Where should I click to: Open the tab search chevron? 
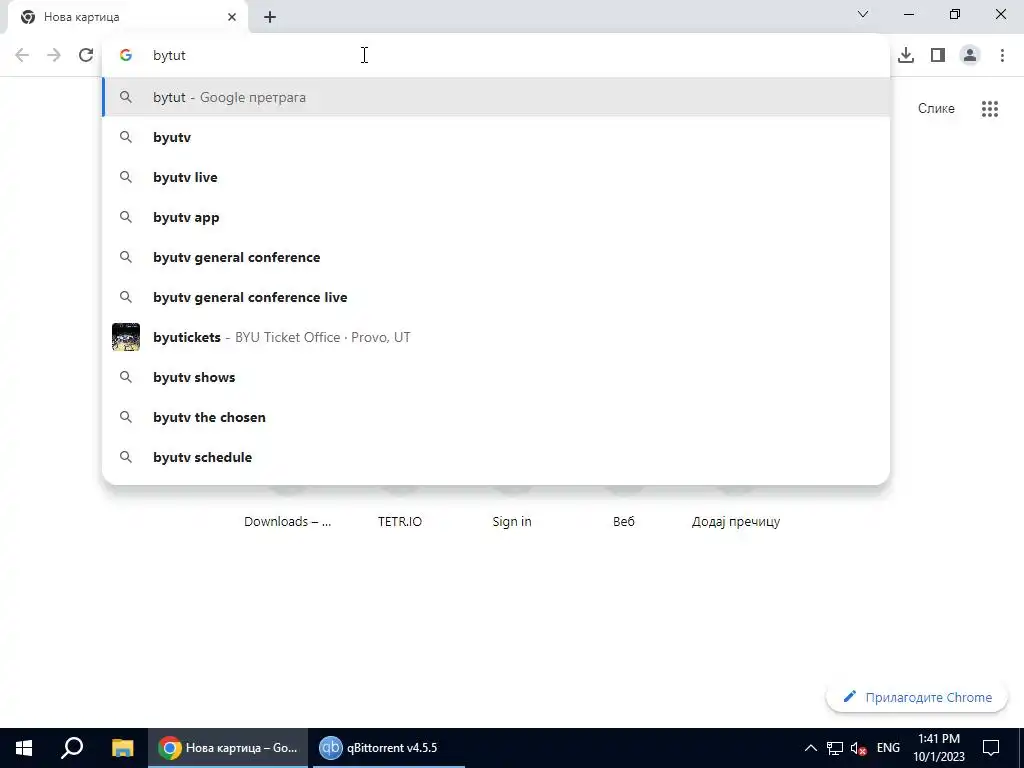[x=863, y=14]
